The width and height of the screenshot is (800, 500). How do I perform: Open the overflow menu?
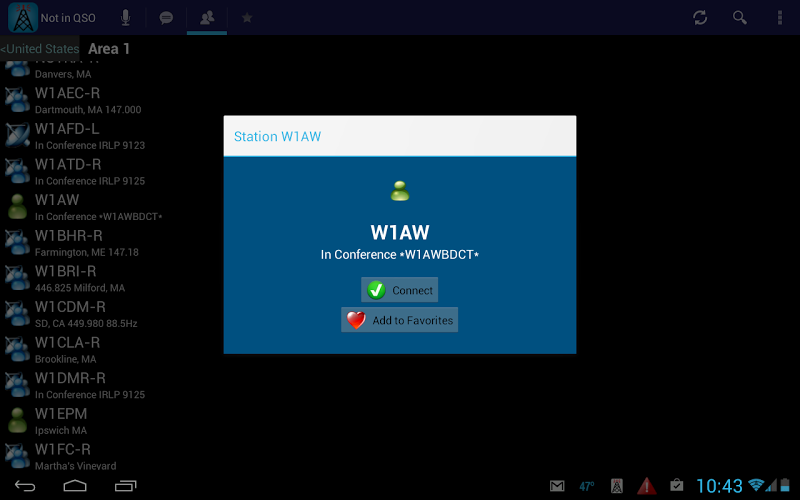780,17
